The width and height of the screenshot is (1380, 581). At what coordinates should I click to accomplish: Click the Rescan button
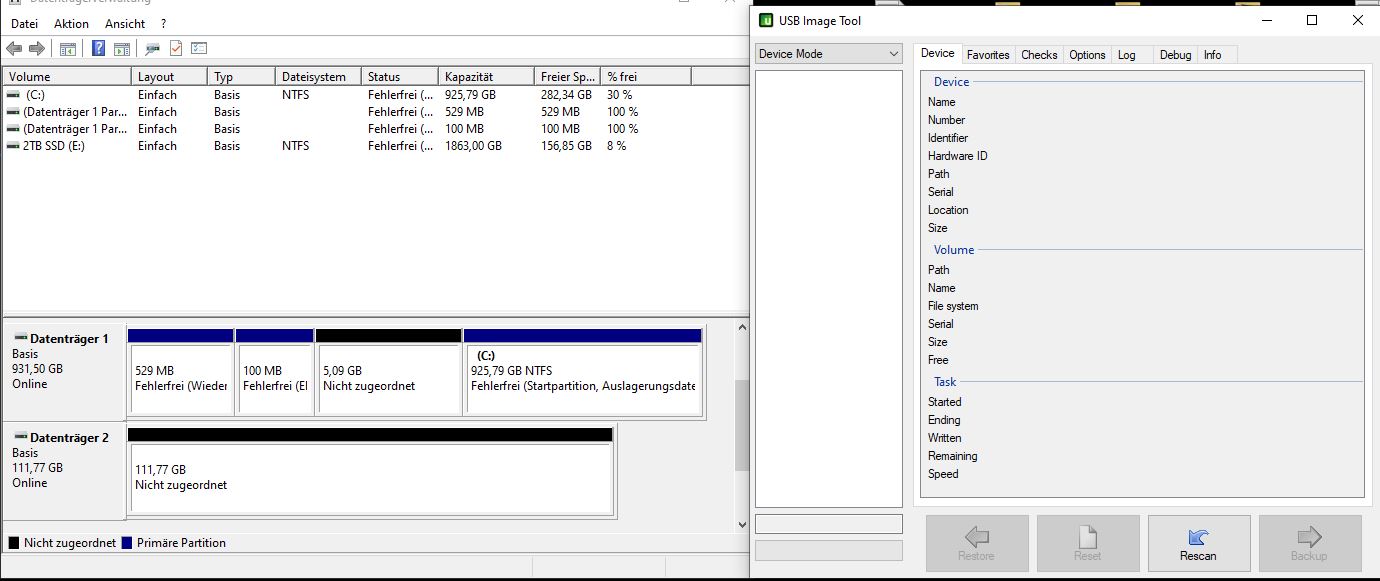pos(1199,544)
